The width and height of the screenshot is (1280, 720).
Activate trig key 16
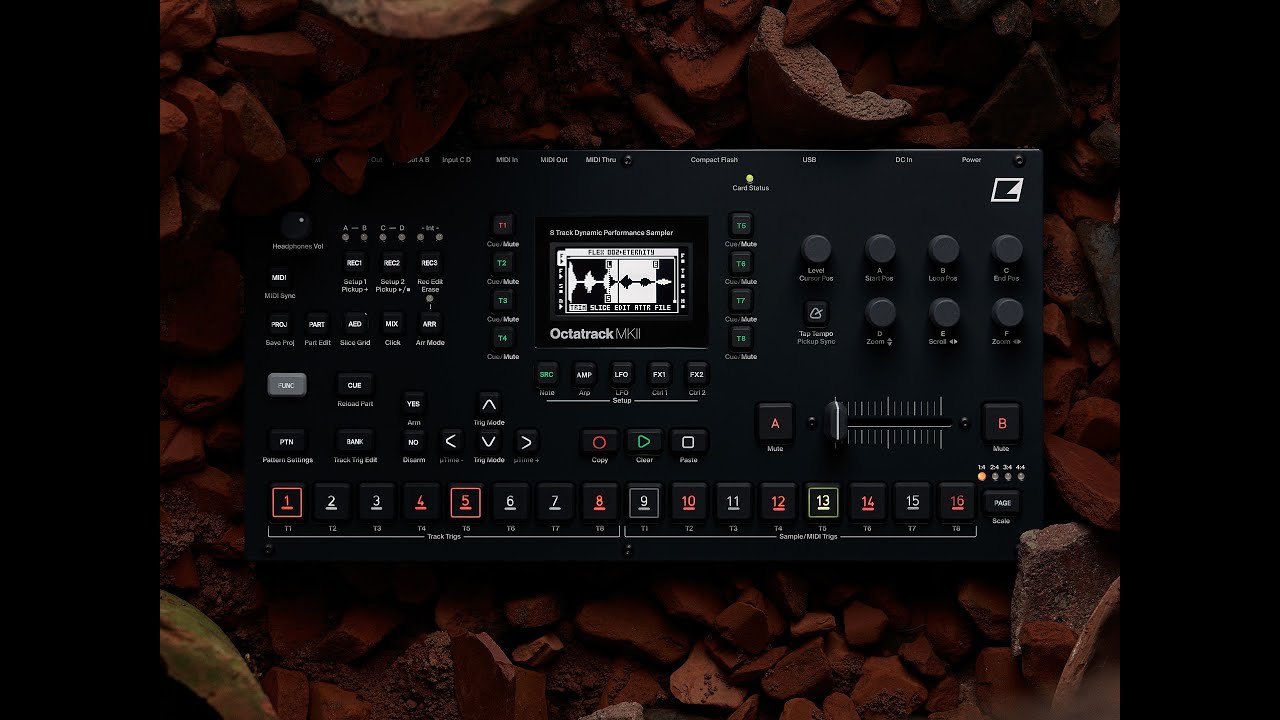click(x=957, y=502)
